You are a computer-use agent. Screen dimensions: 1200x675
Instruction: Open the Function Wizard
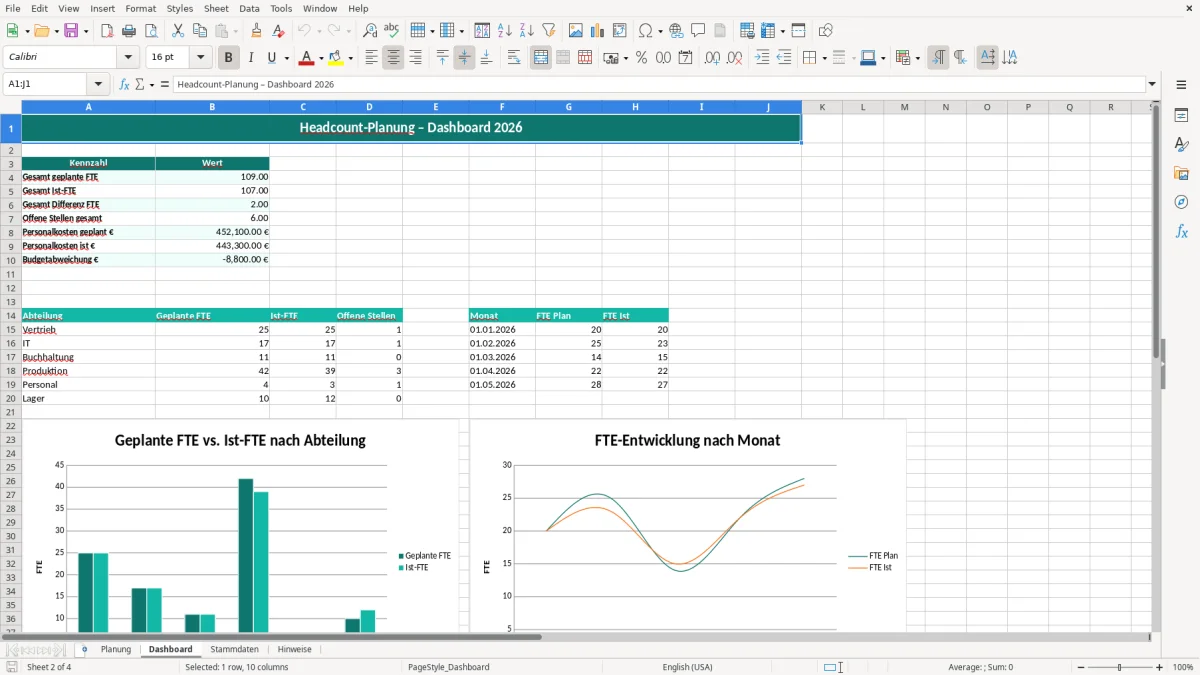pos(125,84)
